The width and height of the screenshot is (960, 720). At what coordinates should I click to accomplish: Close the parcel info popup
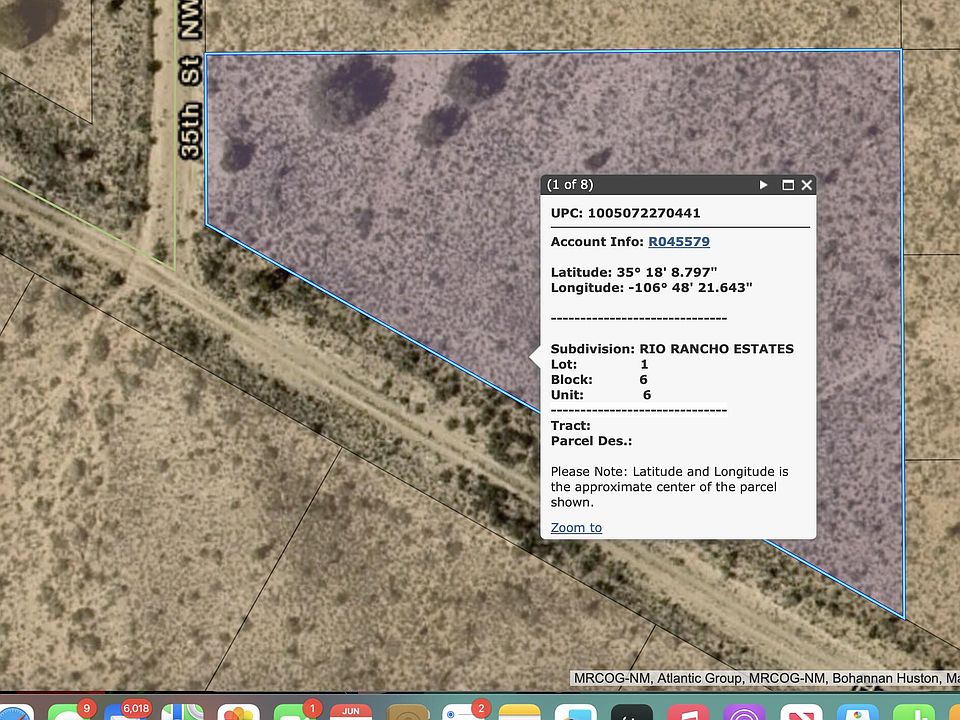click(806, 185)
